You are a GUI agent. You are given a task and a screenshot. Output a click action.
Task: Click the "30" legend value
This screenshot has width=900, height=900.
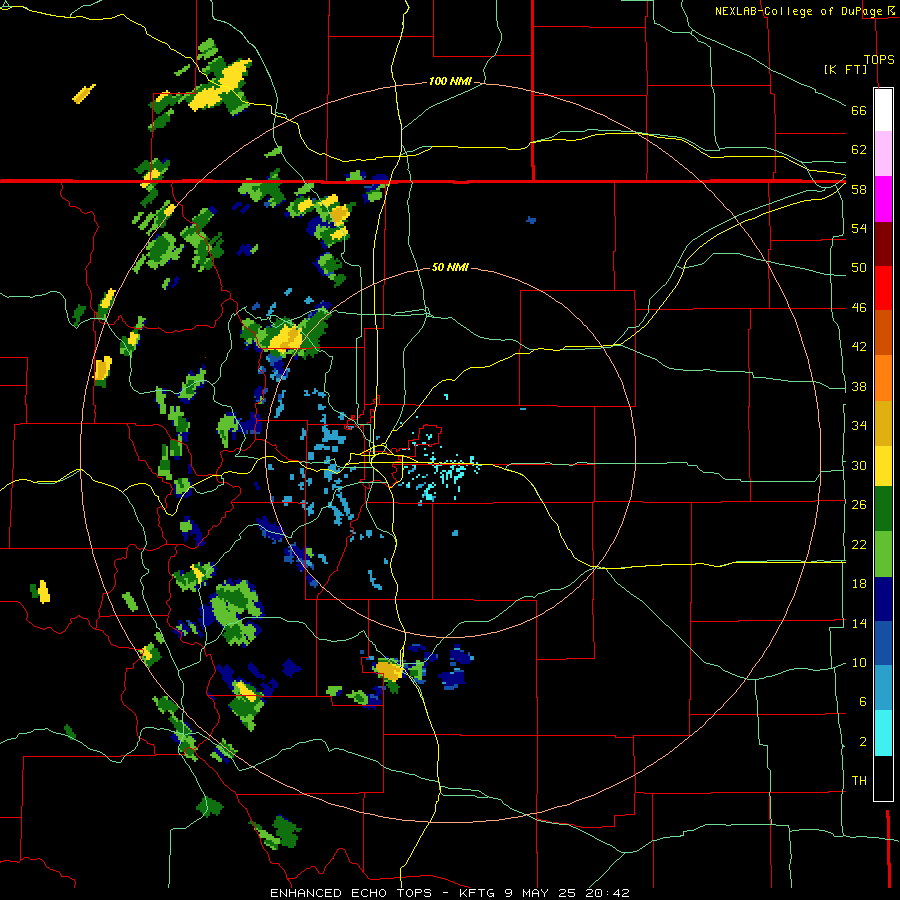pyautogui.click(x=859, y=465)
